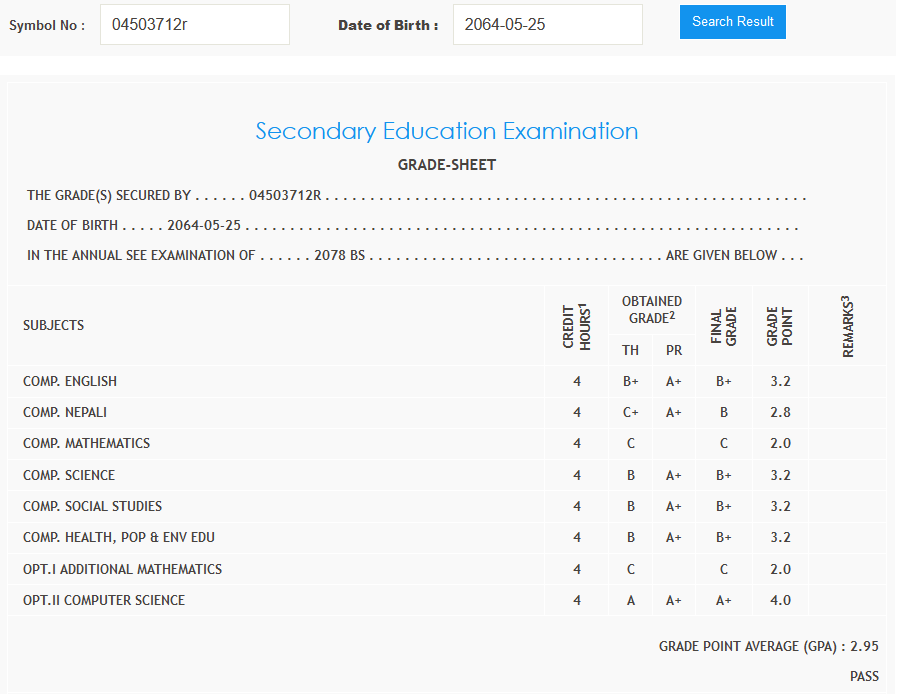Click the GRADE POINT column header
Image resolution: width=918 pixels, height=694 pixels.
780,326
